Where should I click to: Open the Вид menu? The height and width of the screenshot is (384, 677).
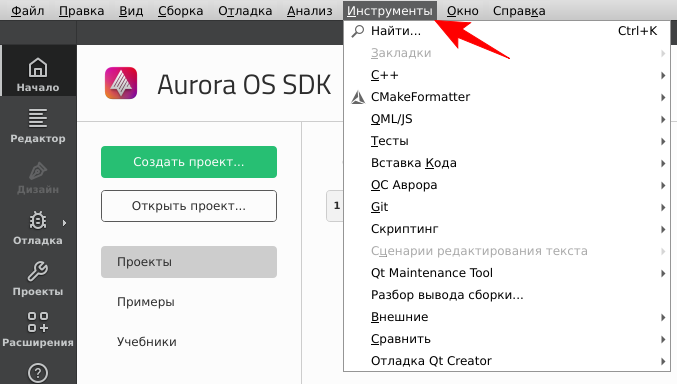point(131,10)
